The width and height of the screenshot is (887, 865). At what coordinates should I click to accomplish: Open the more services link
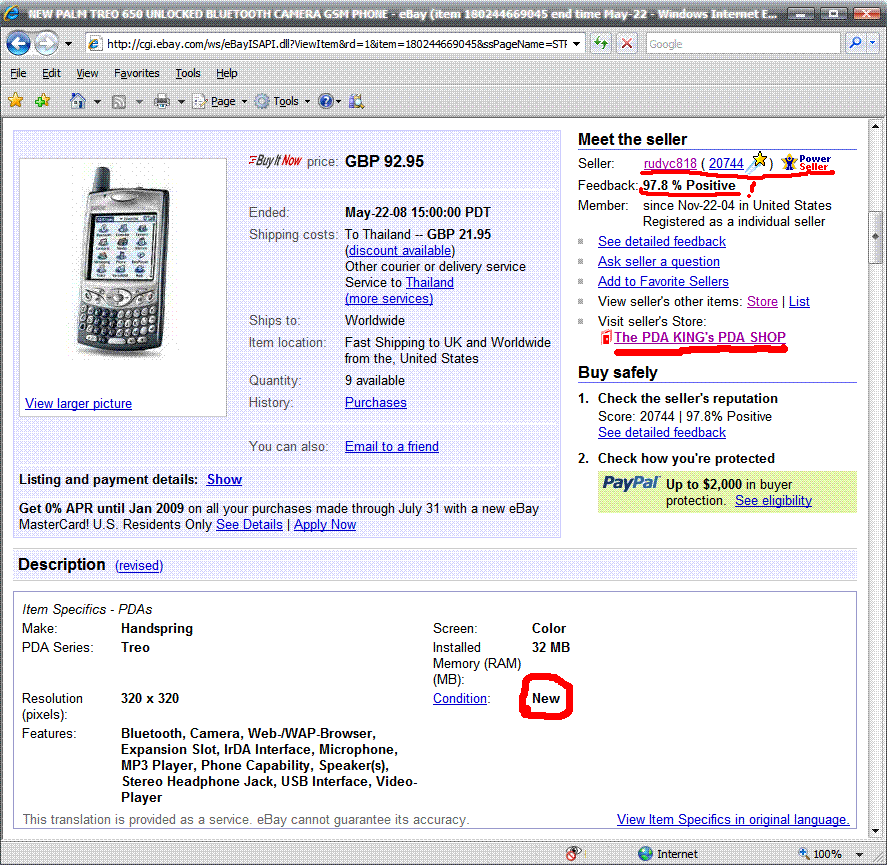point(389,298)
